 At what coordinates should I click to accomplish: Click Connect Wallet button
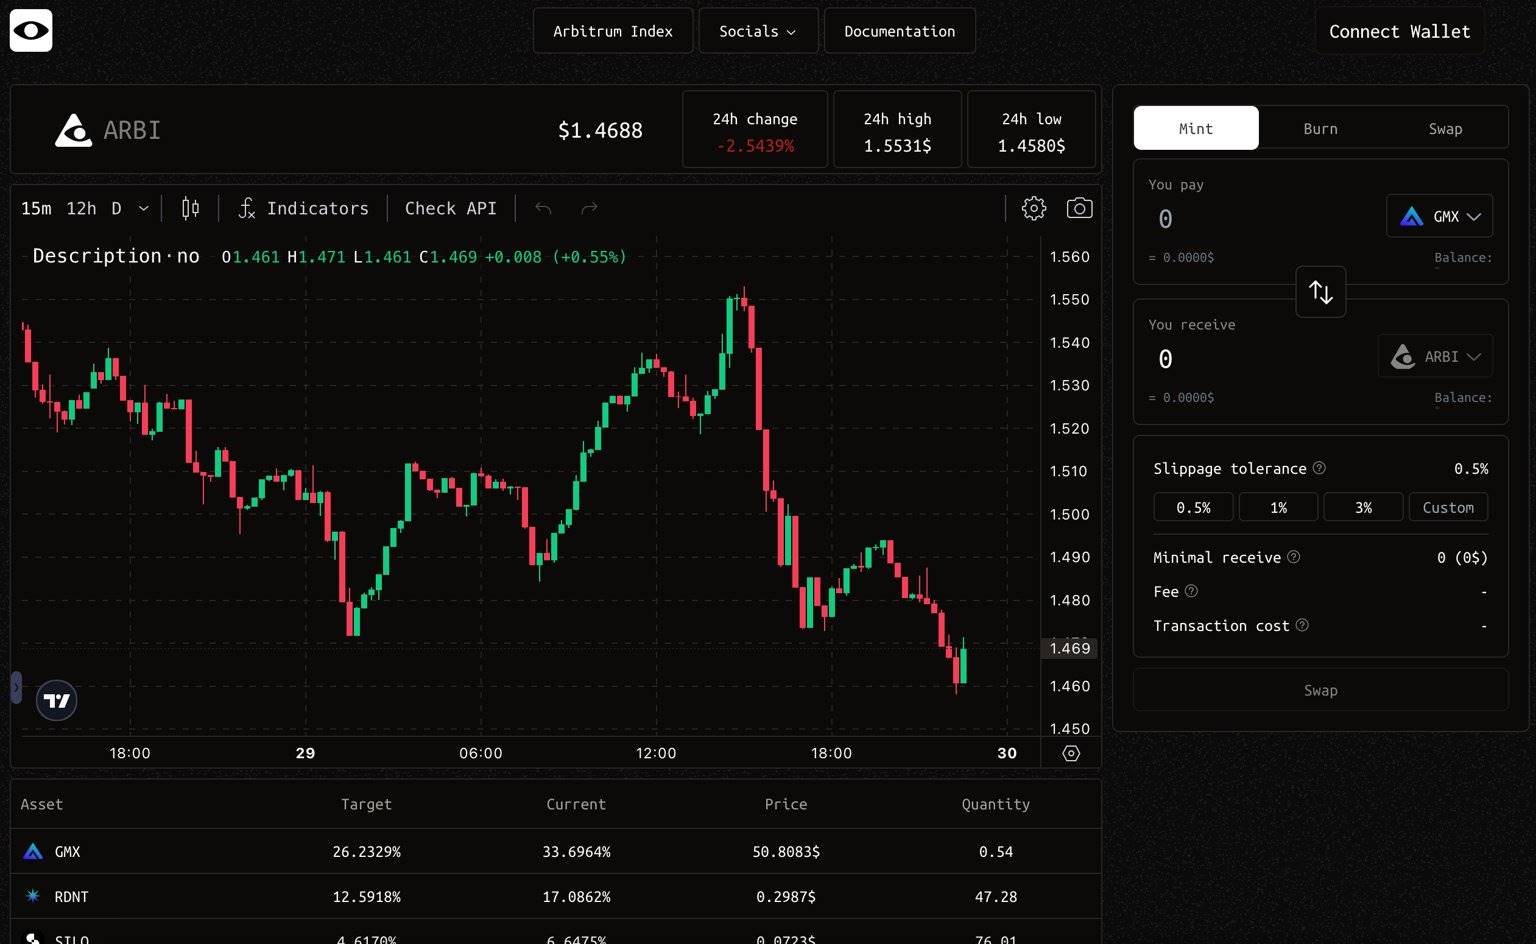[1400, 31]
